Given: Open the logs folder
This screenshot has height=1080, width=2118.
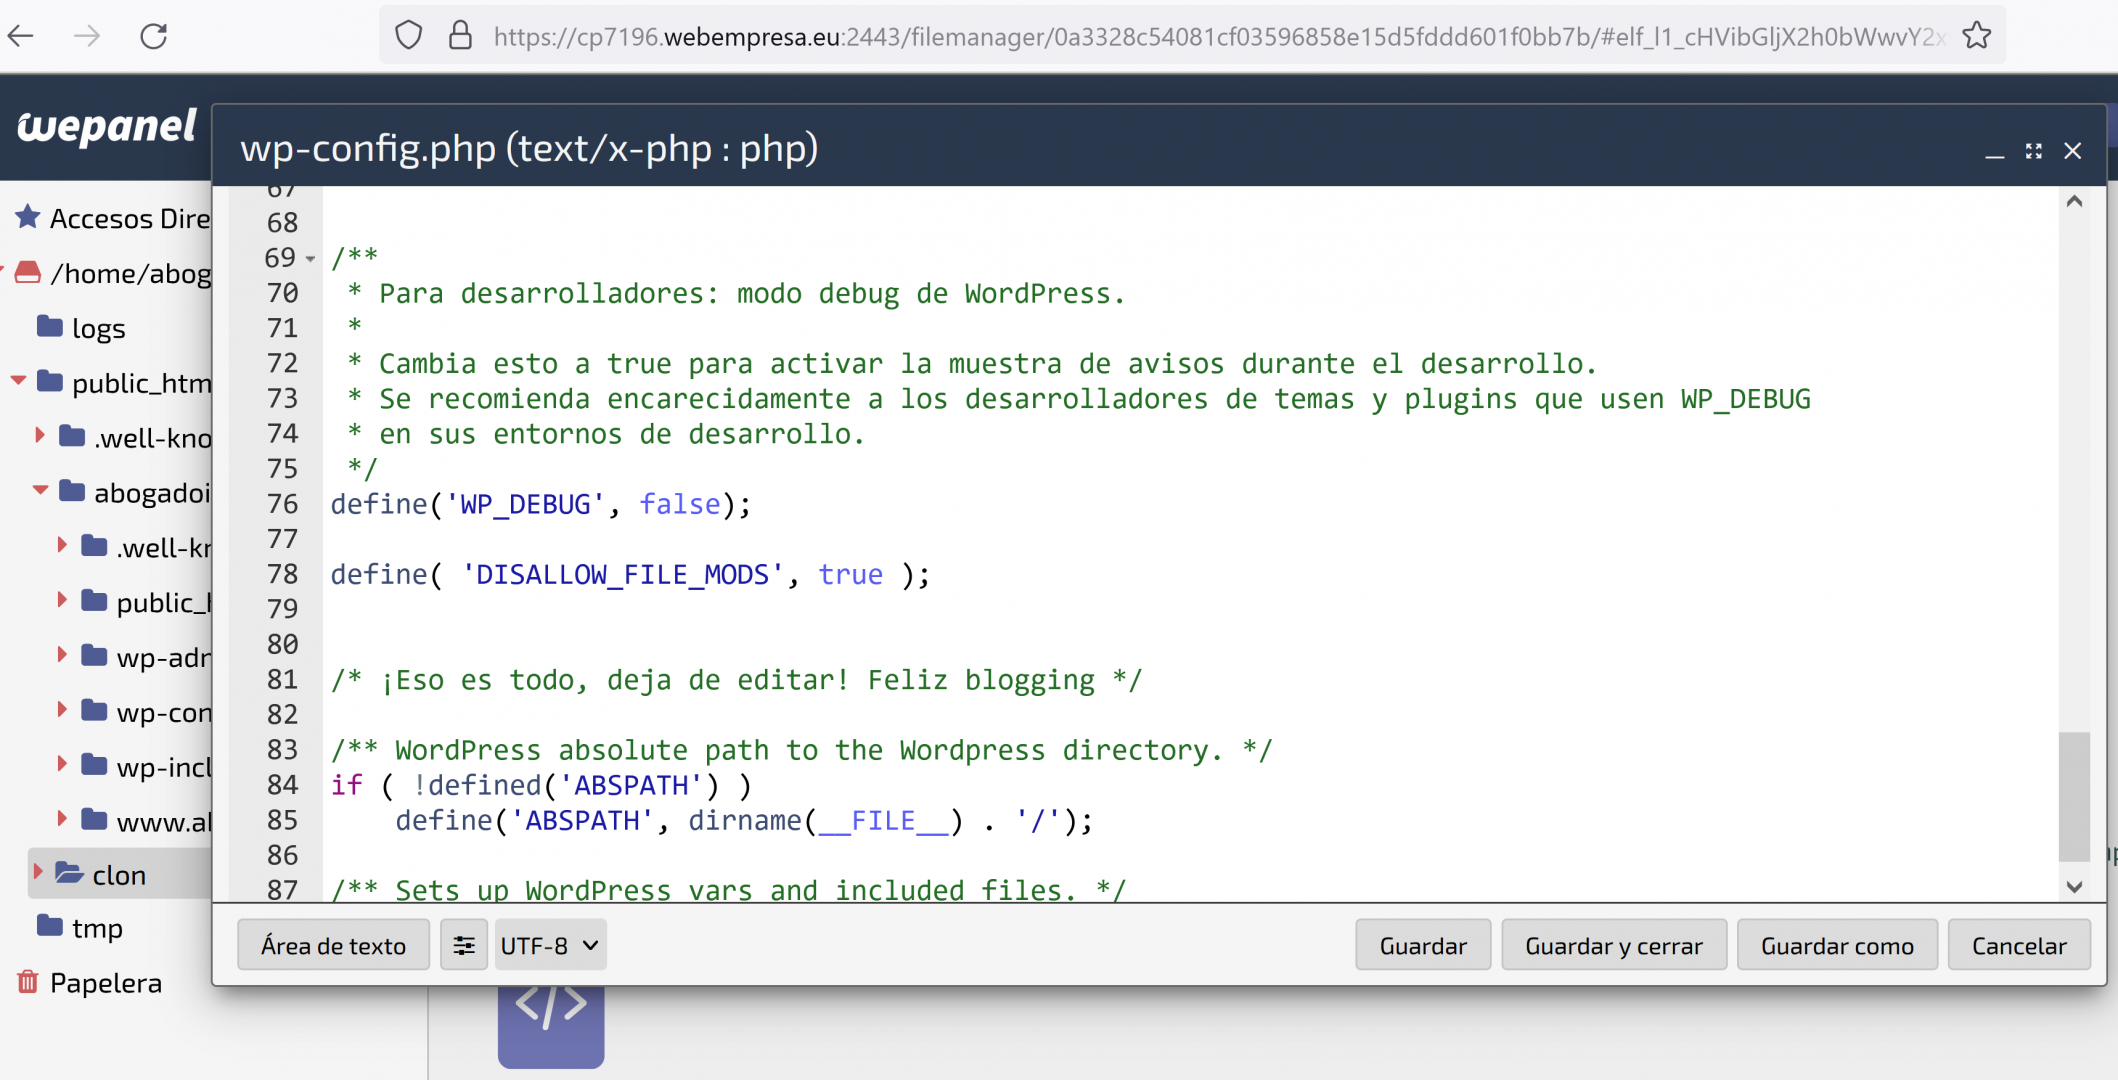Looking at the screenshot, I should (81, 328).
